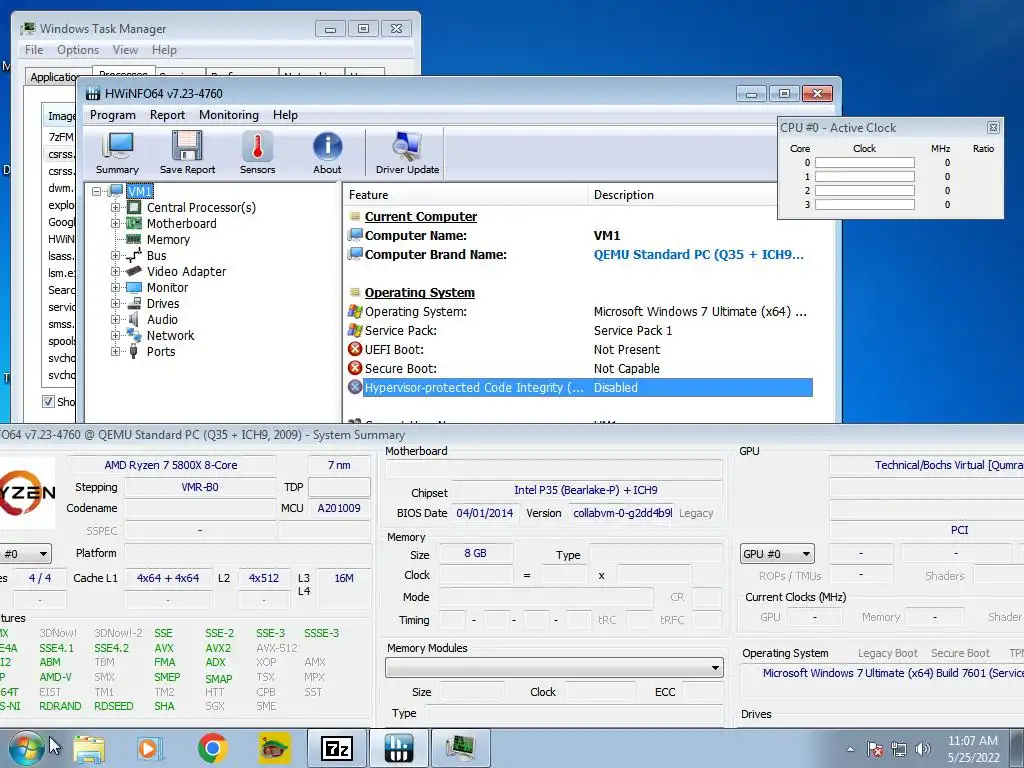Image resolution: width=1024 pixels, height=768 pixels.
Task: Select the Bus tree node
Action: (x=157, y=255)
